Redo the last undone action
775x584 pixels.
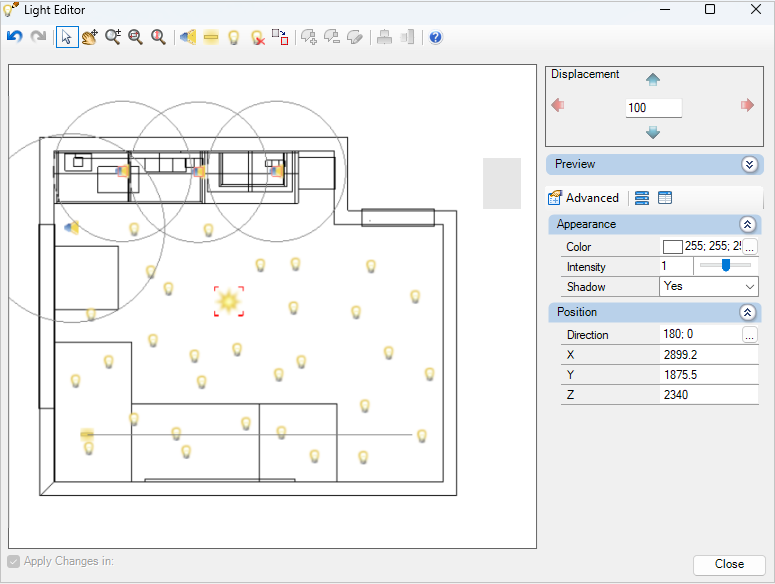pos(38,37)
